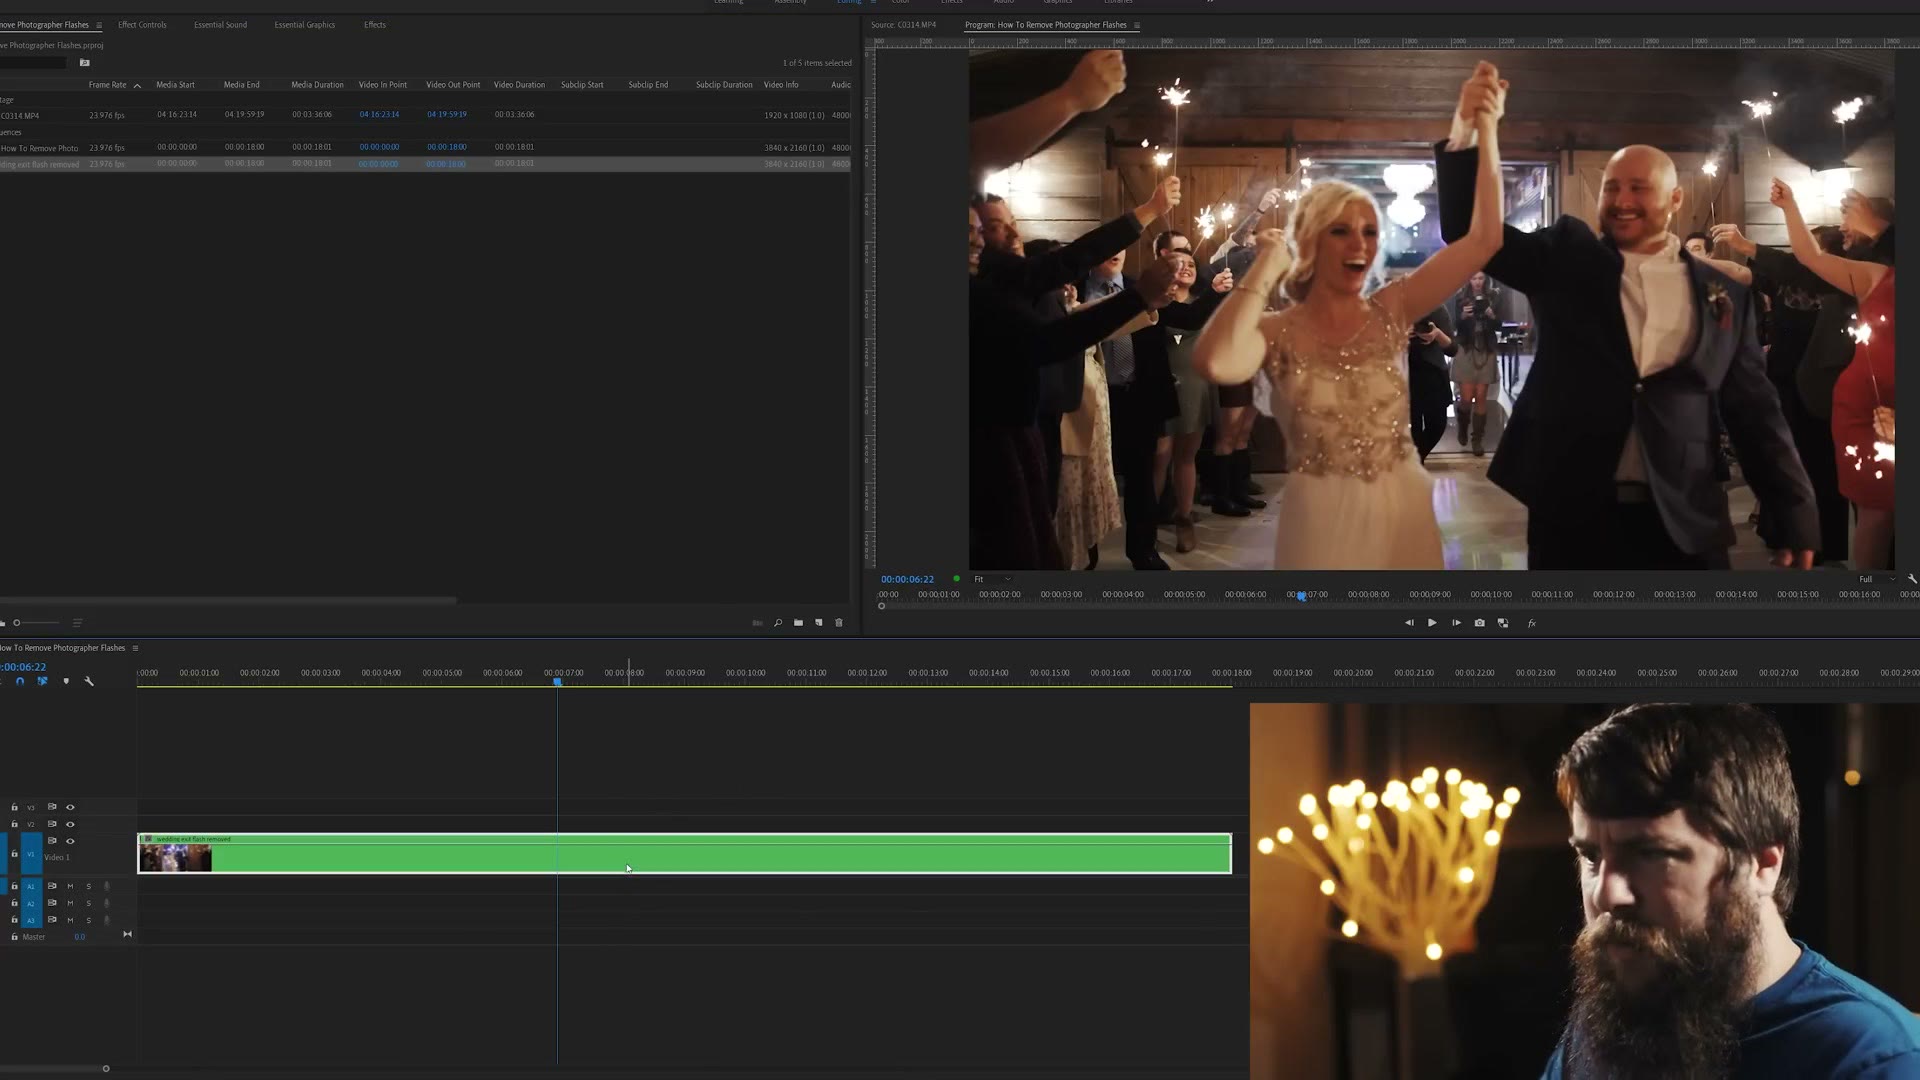Click Master volume value 0.0
This screenshot has height=1080, width=1920.
click(80, 937)
